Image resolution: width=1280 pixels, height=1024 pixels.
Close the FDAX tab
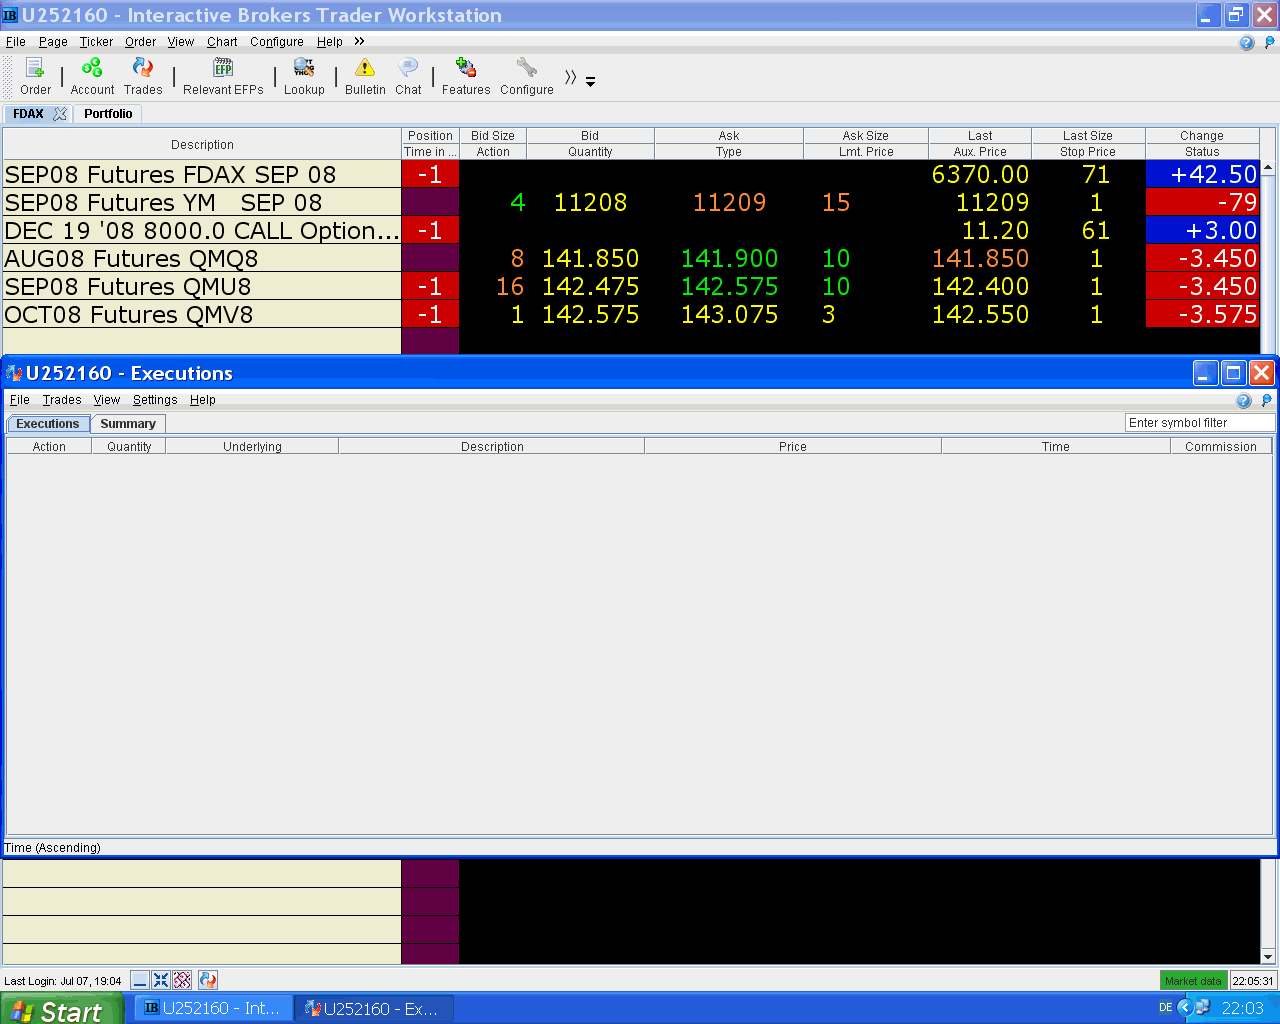[60, 114]
